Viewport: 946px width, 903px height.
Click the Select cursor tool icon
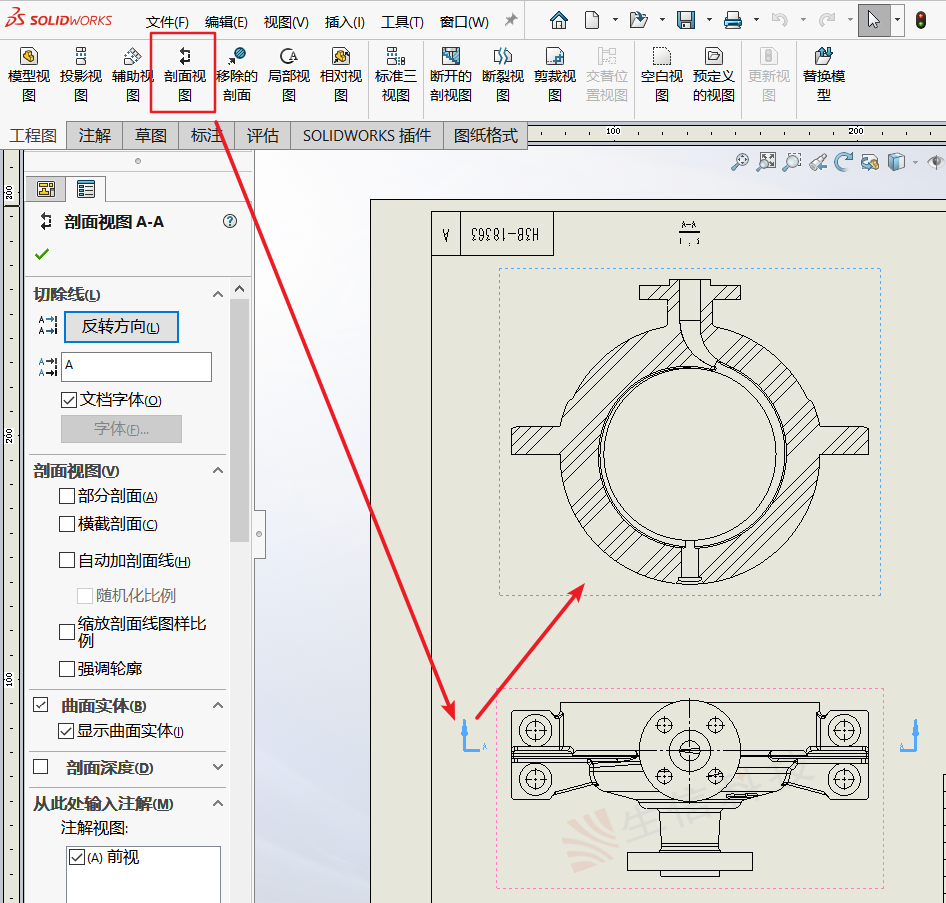pyautogui.click(x=874, y=20)
